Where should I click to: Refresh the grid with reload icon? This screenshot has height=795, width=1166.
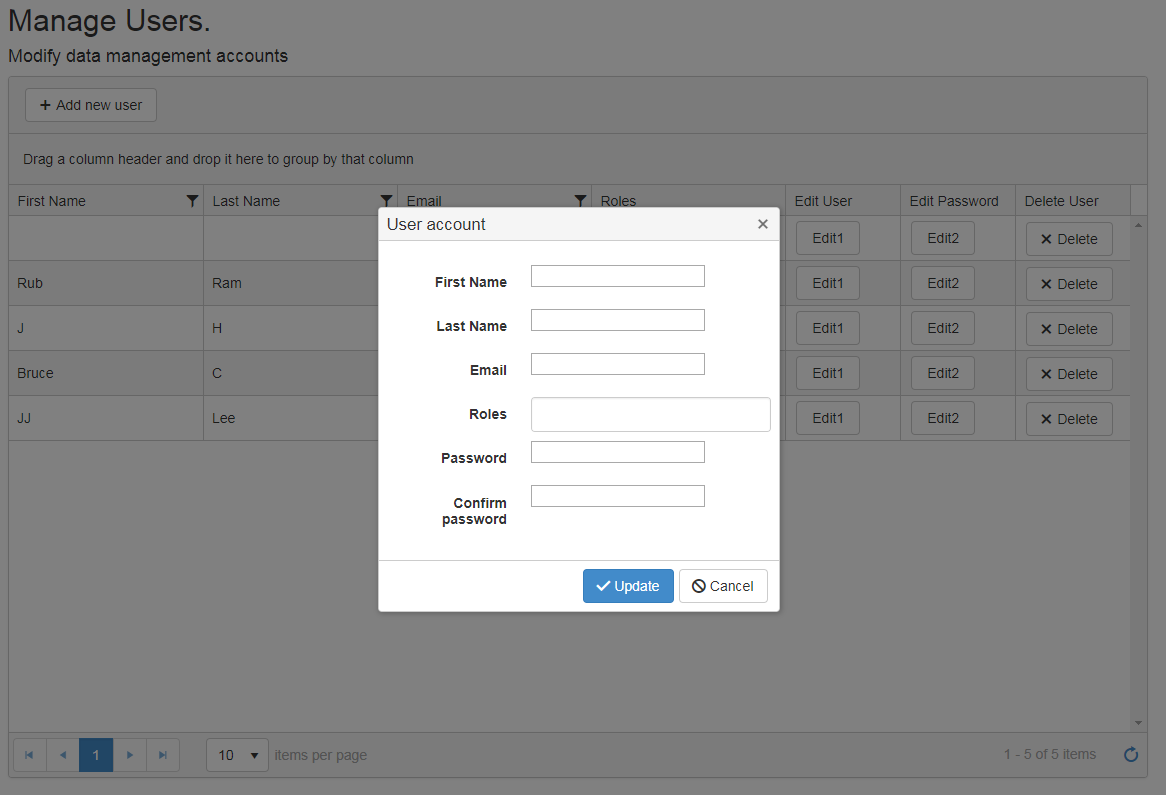click(x=1131, y=755)
